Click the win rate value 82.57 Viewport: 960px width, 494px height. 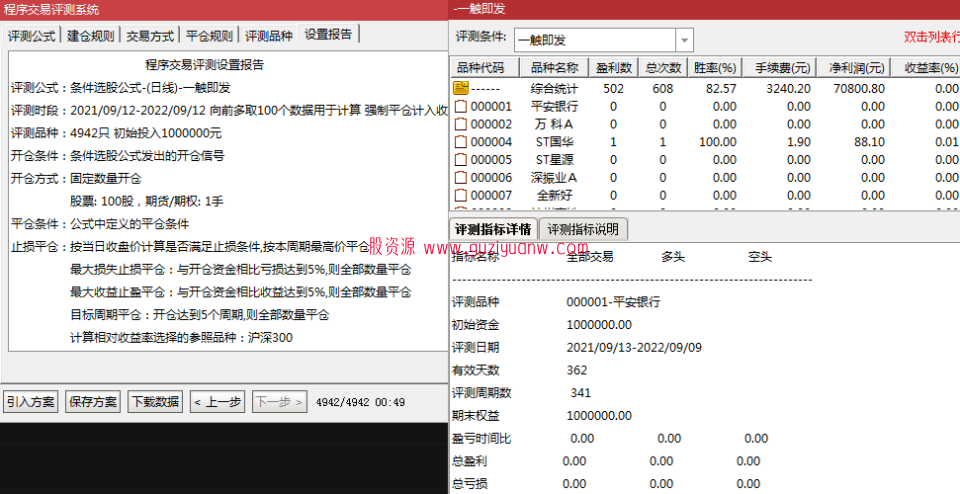(x=721, y=89)
